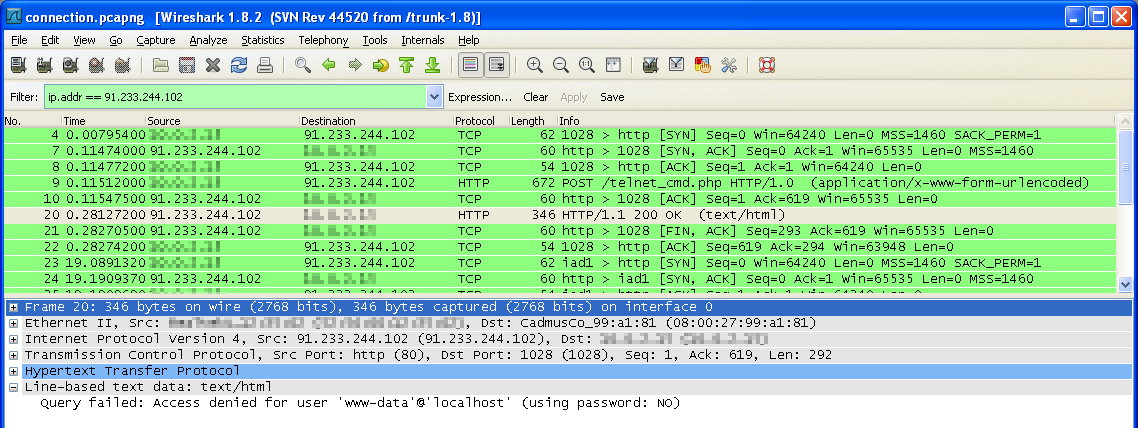Screen dimensions: 1138x428
Task: Open the Capture menu
Action: (x=156, y=41)
